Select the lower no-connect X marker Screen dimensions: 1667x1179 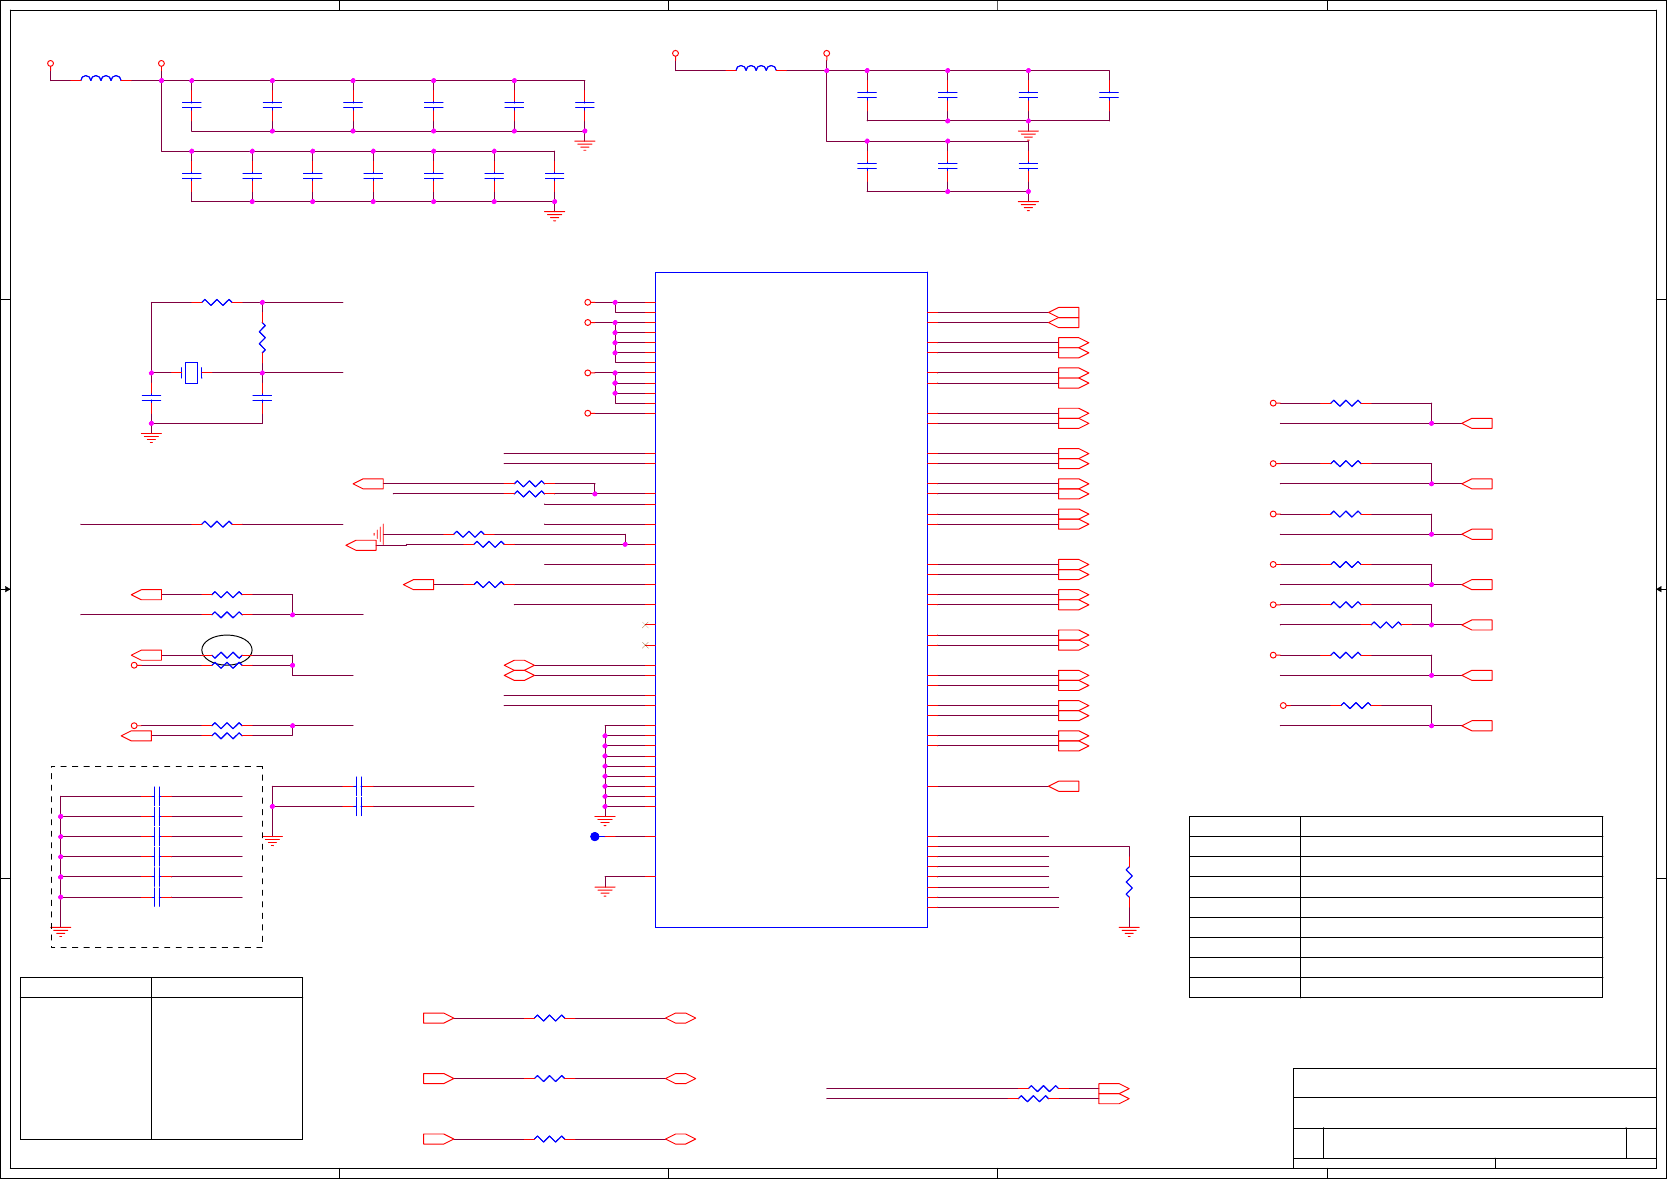[645, 645]
